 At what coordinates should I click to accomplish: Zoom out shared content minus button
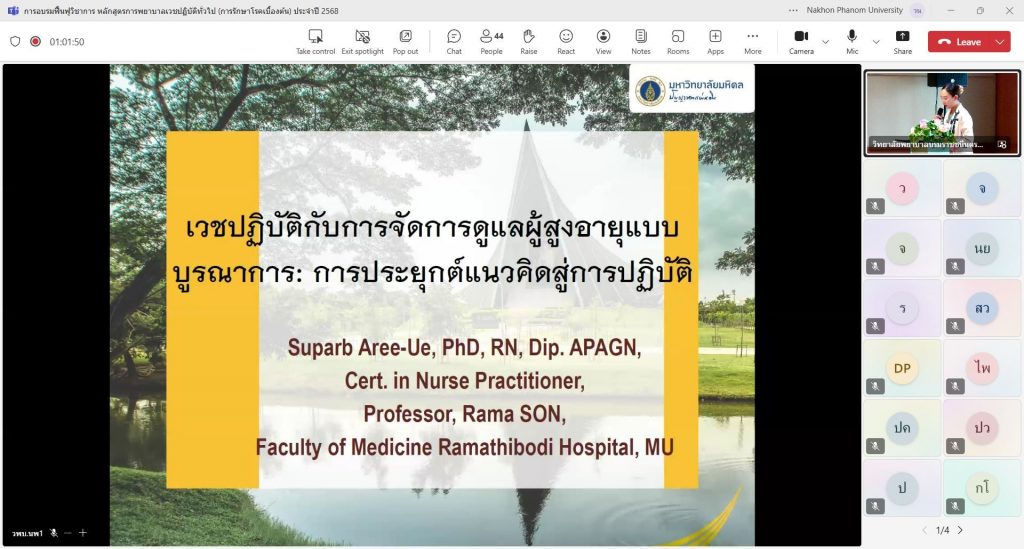(68, 533)
